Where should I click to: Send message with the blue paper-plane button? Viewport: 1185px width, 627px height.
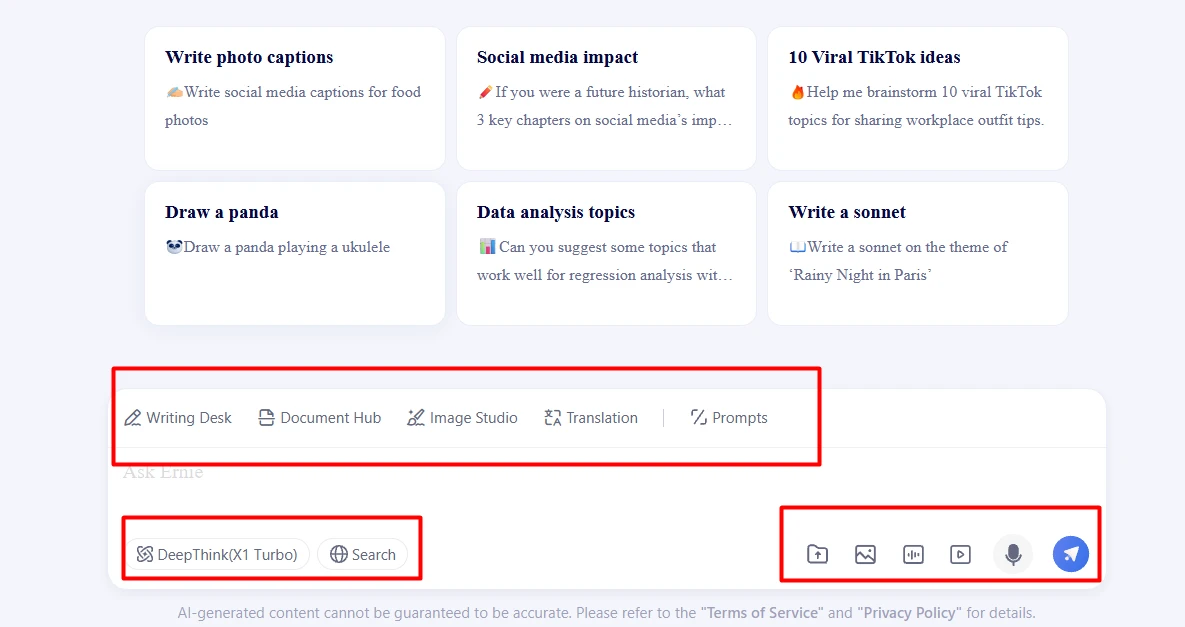[x=1071, y=554]
